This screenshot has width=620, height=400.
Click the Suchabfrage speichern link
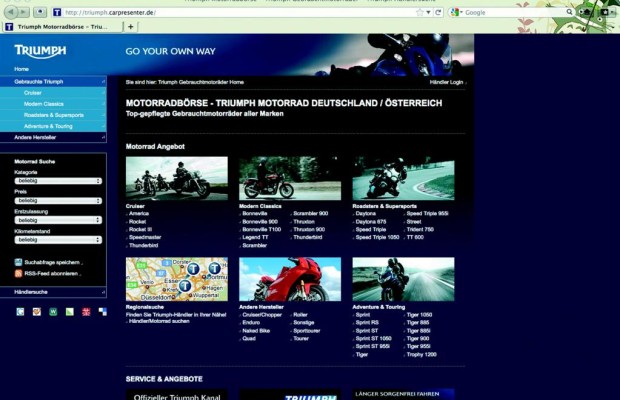[x=52, y=262]
